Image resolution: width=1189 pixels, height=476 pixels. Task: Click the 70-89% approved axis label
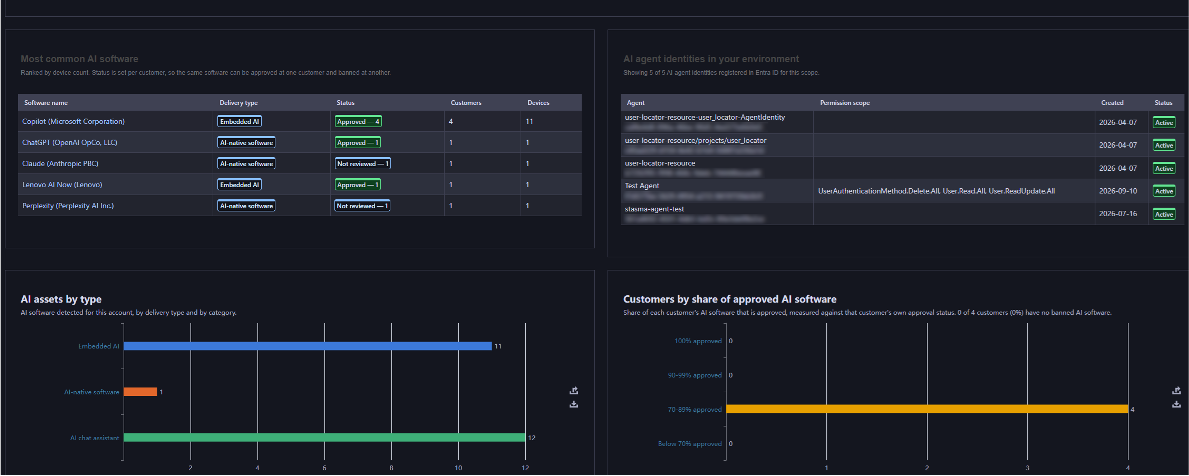pyautogui.click(x=697, y=409)
